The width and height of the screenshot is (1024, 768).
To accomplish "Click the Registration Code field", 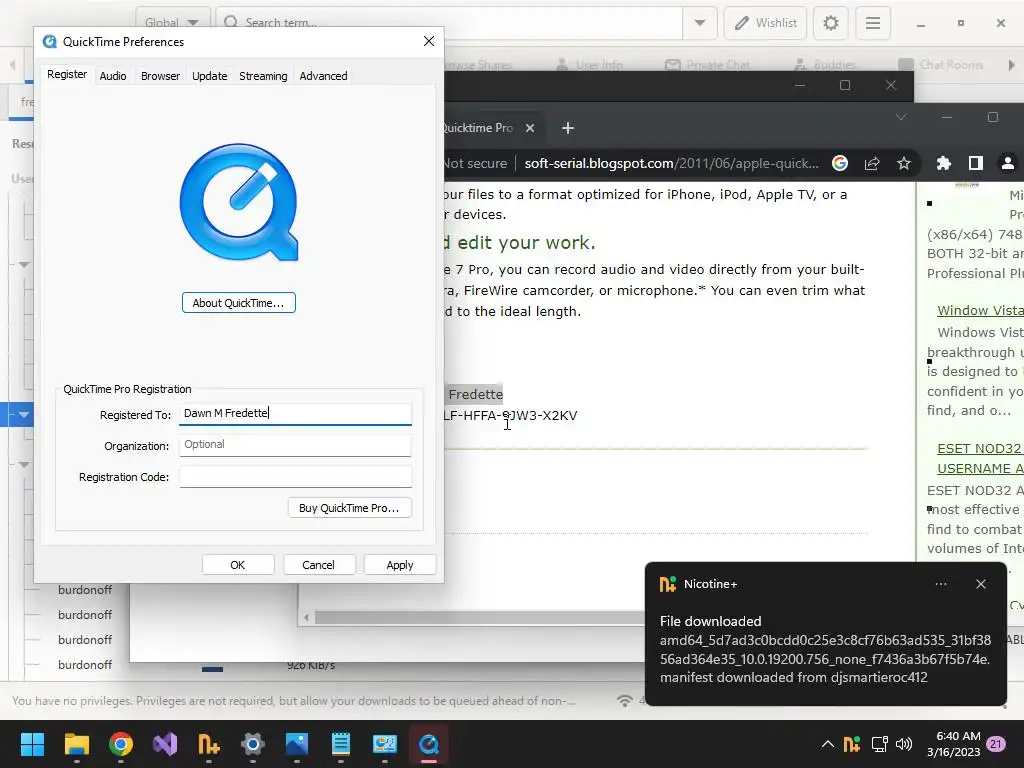I will (x=295, y=476).
